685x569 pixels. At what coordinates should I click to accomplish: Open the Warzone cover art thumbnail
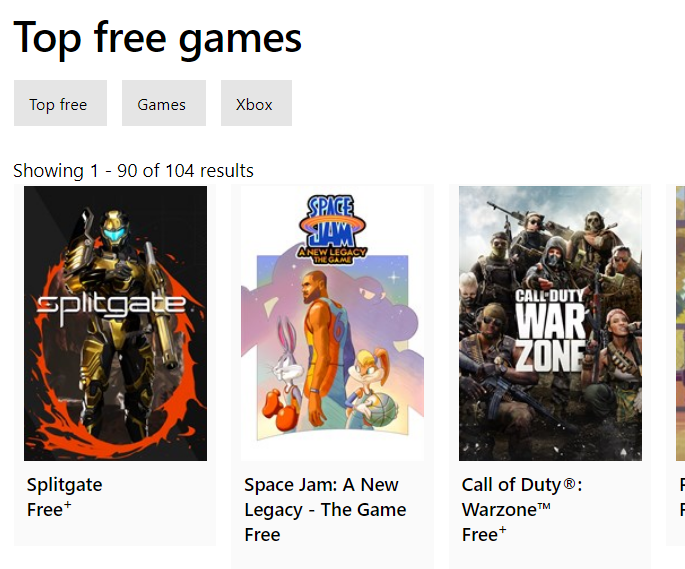coord(550,323)
